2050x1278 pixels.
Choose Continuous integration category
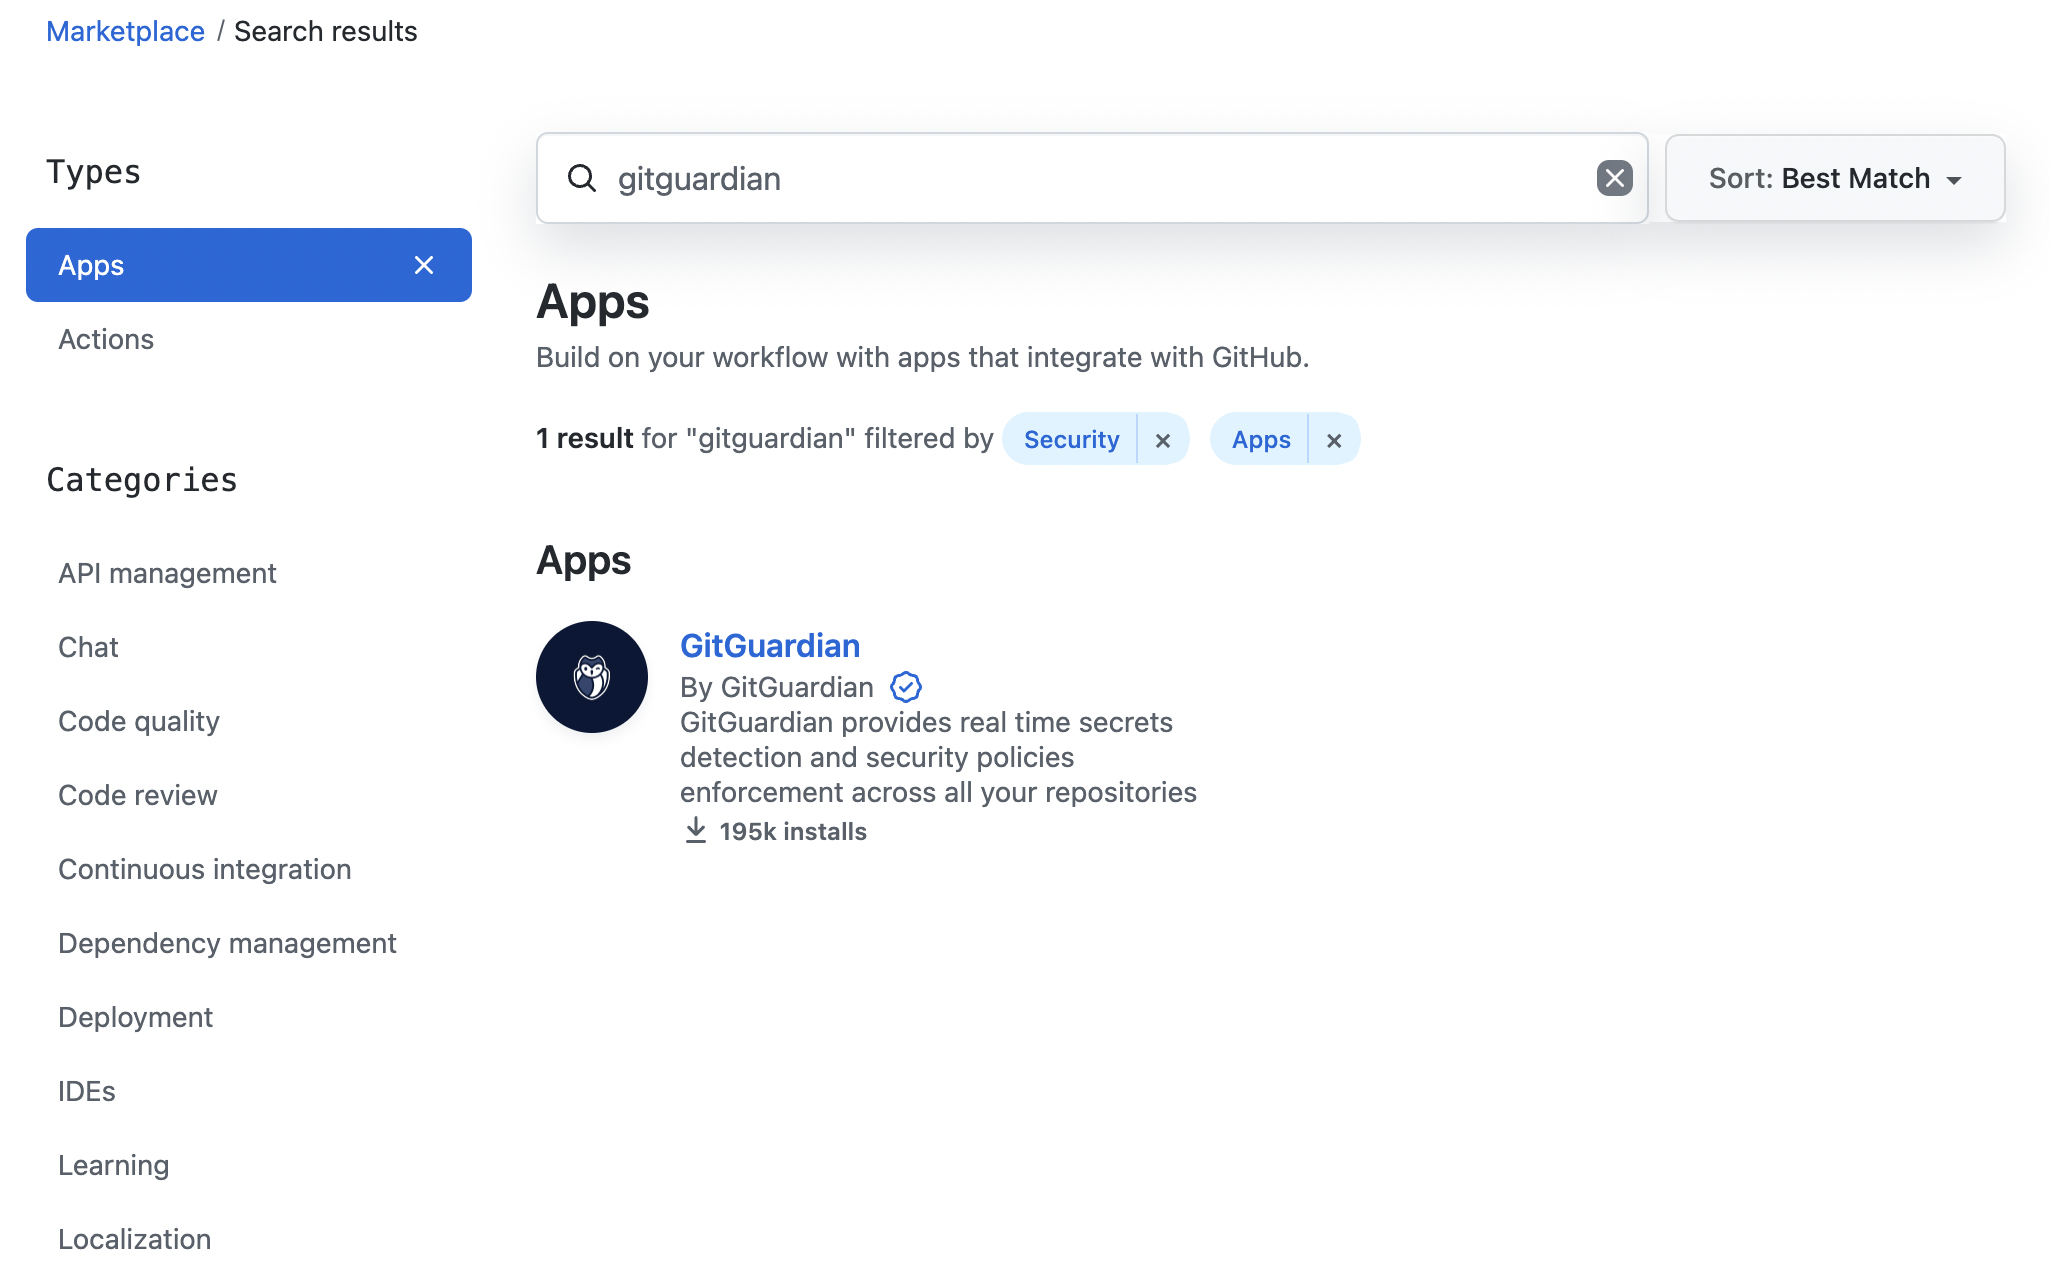pos(205,869)
